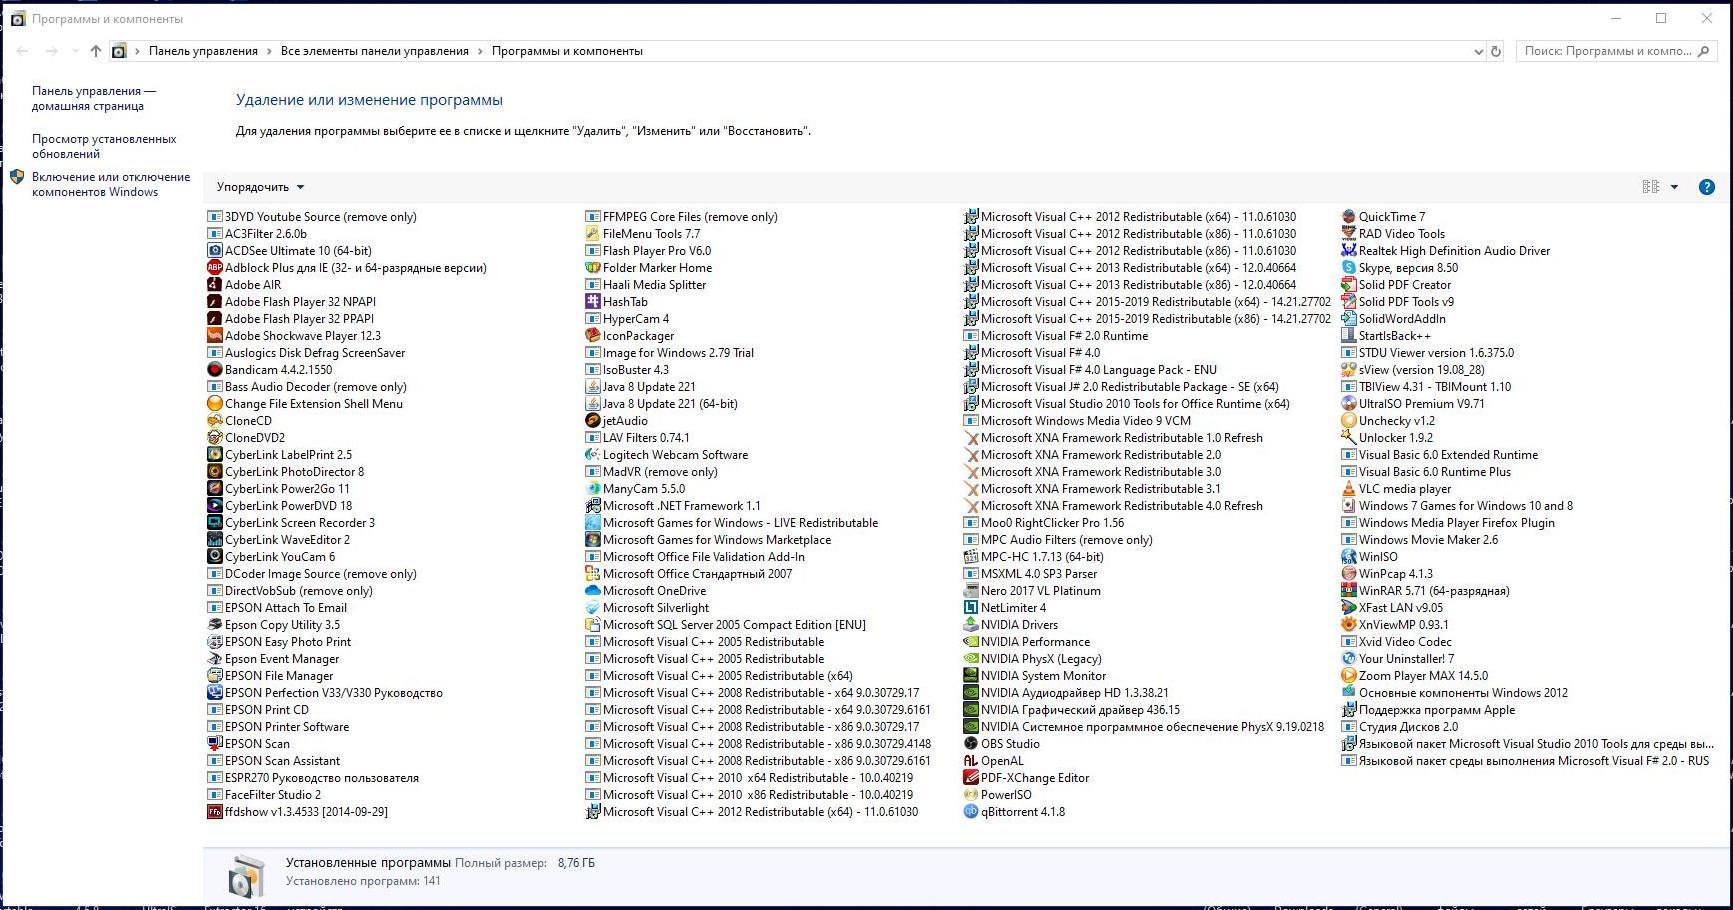
Task: Click the Skype icon
Action: tap(1348, 268)
